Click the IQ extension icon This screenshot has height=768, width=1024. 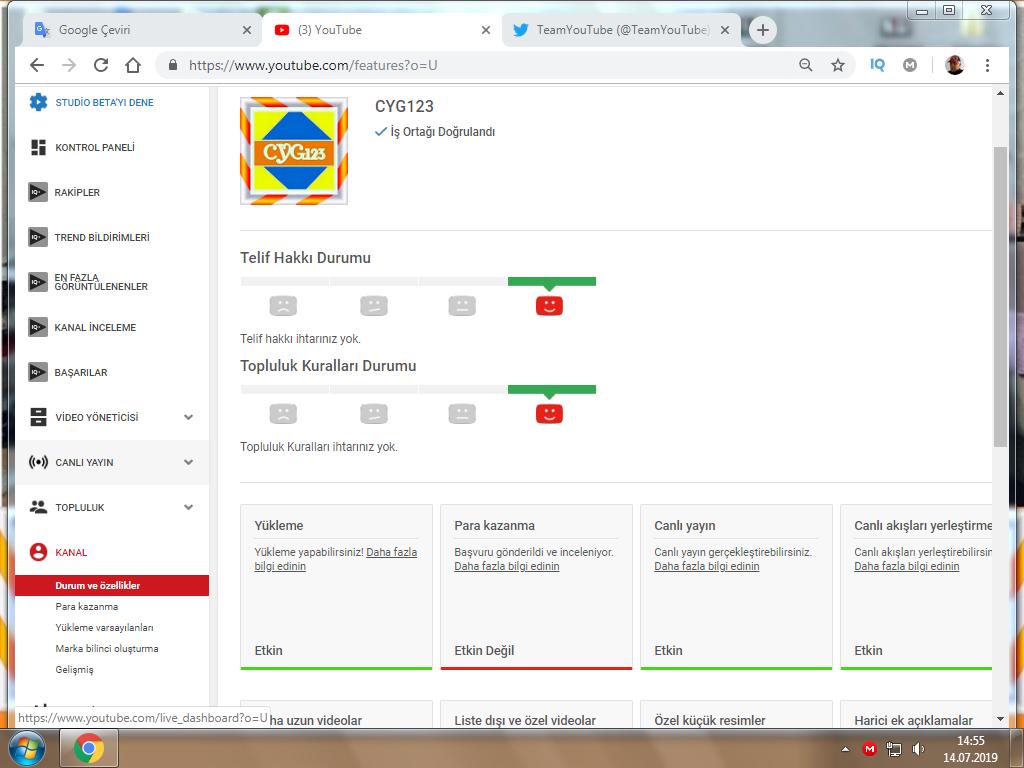pos(877,65)
